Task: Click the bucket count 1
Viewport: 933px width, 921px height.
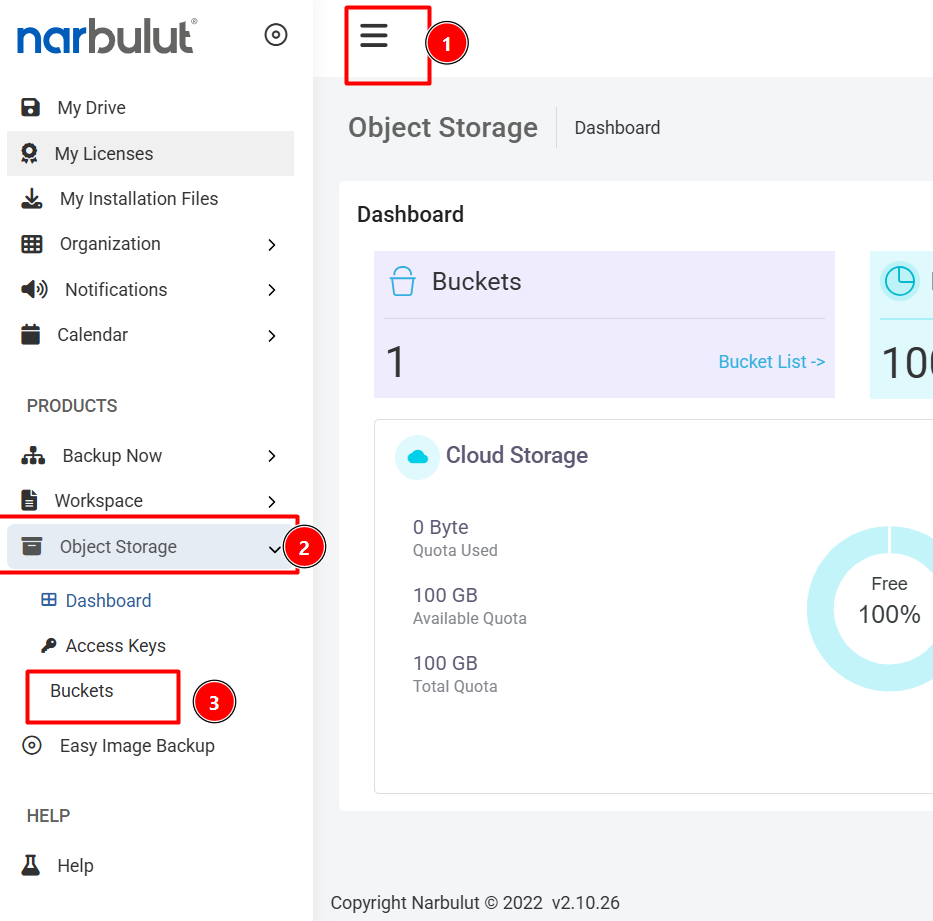Action: pos(395,362)
